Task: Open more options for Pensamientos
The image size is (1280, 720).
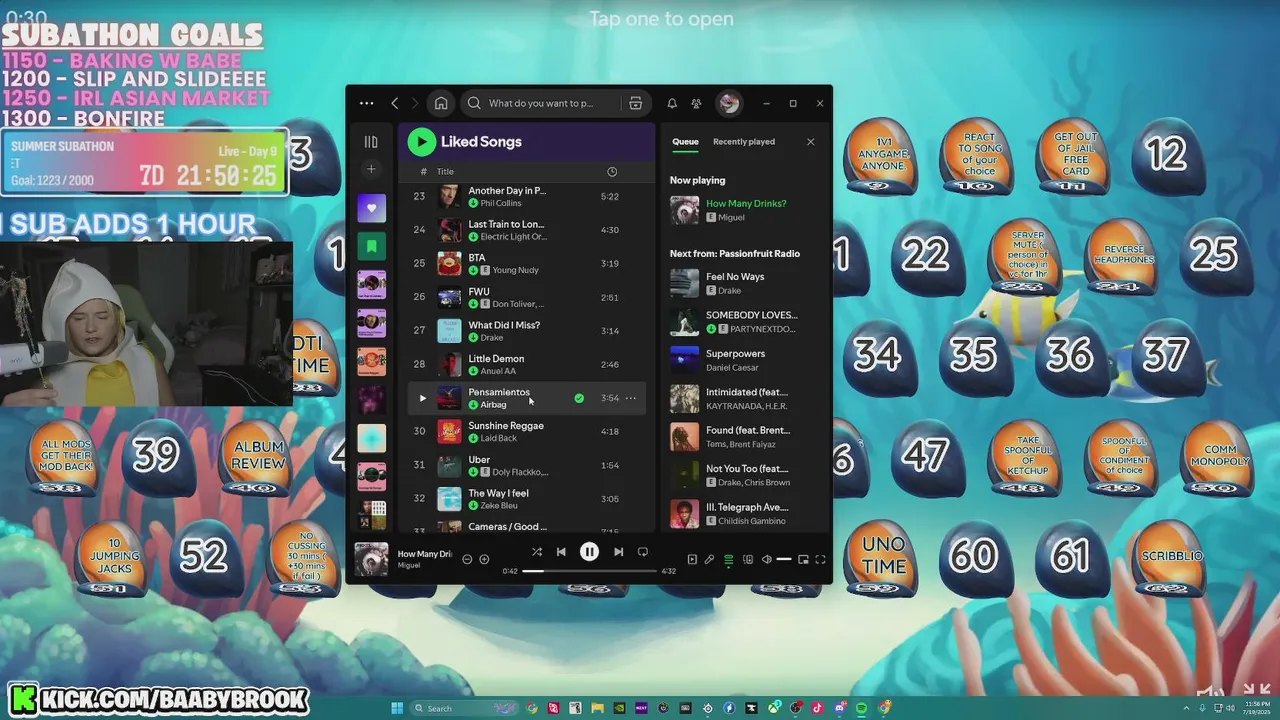Action: [x=631, y=398]
